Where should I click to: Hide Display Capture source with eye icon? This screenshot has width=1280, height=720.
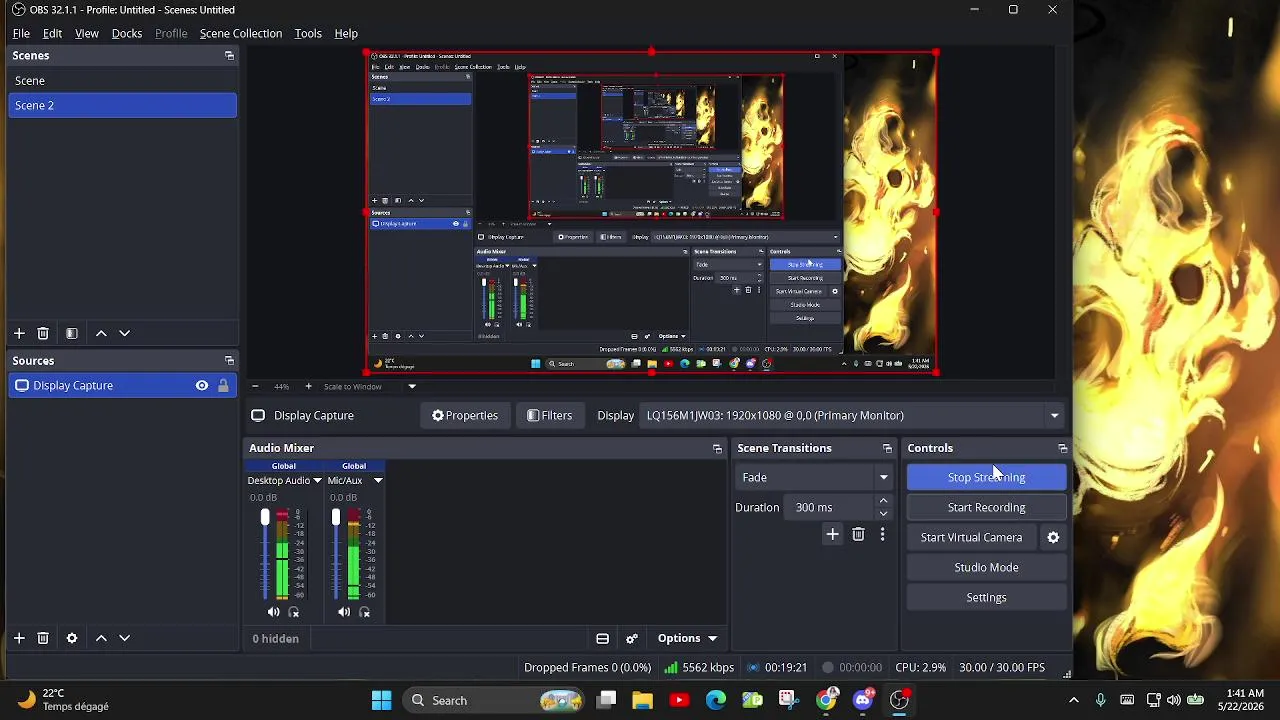202,385
